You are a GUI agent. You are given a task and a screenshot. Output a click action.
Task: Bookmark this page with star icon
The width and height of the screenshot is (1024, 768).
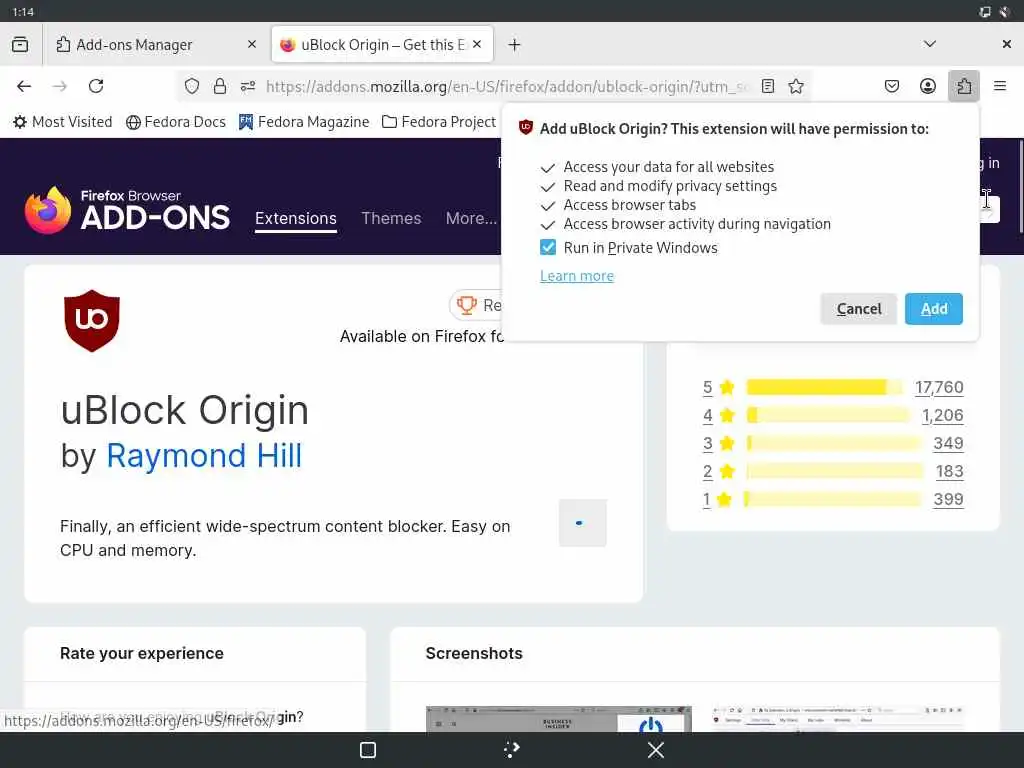pyautogui.click(x=795, y=86)
